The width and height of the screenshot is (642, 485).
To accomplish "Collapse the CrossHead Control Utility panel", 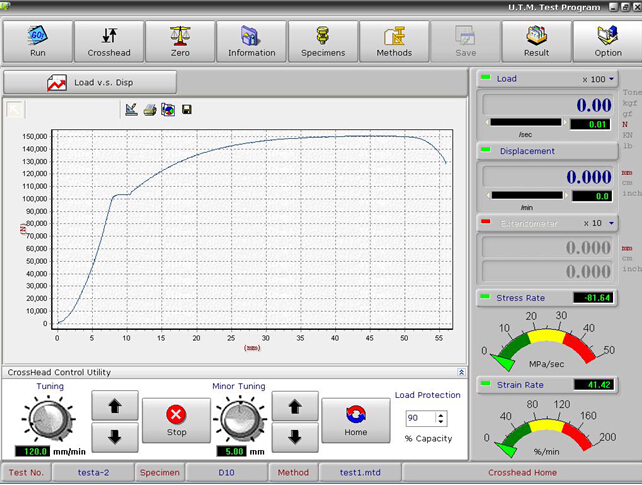I will 461,372.
